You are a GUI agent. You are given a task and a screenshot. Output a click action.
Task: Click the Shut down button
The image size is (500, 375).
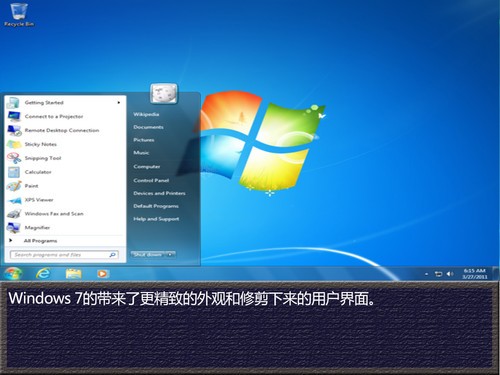click(148, 255)
